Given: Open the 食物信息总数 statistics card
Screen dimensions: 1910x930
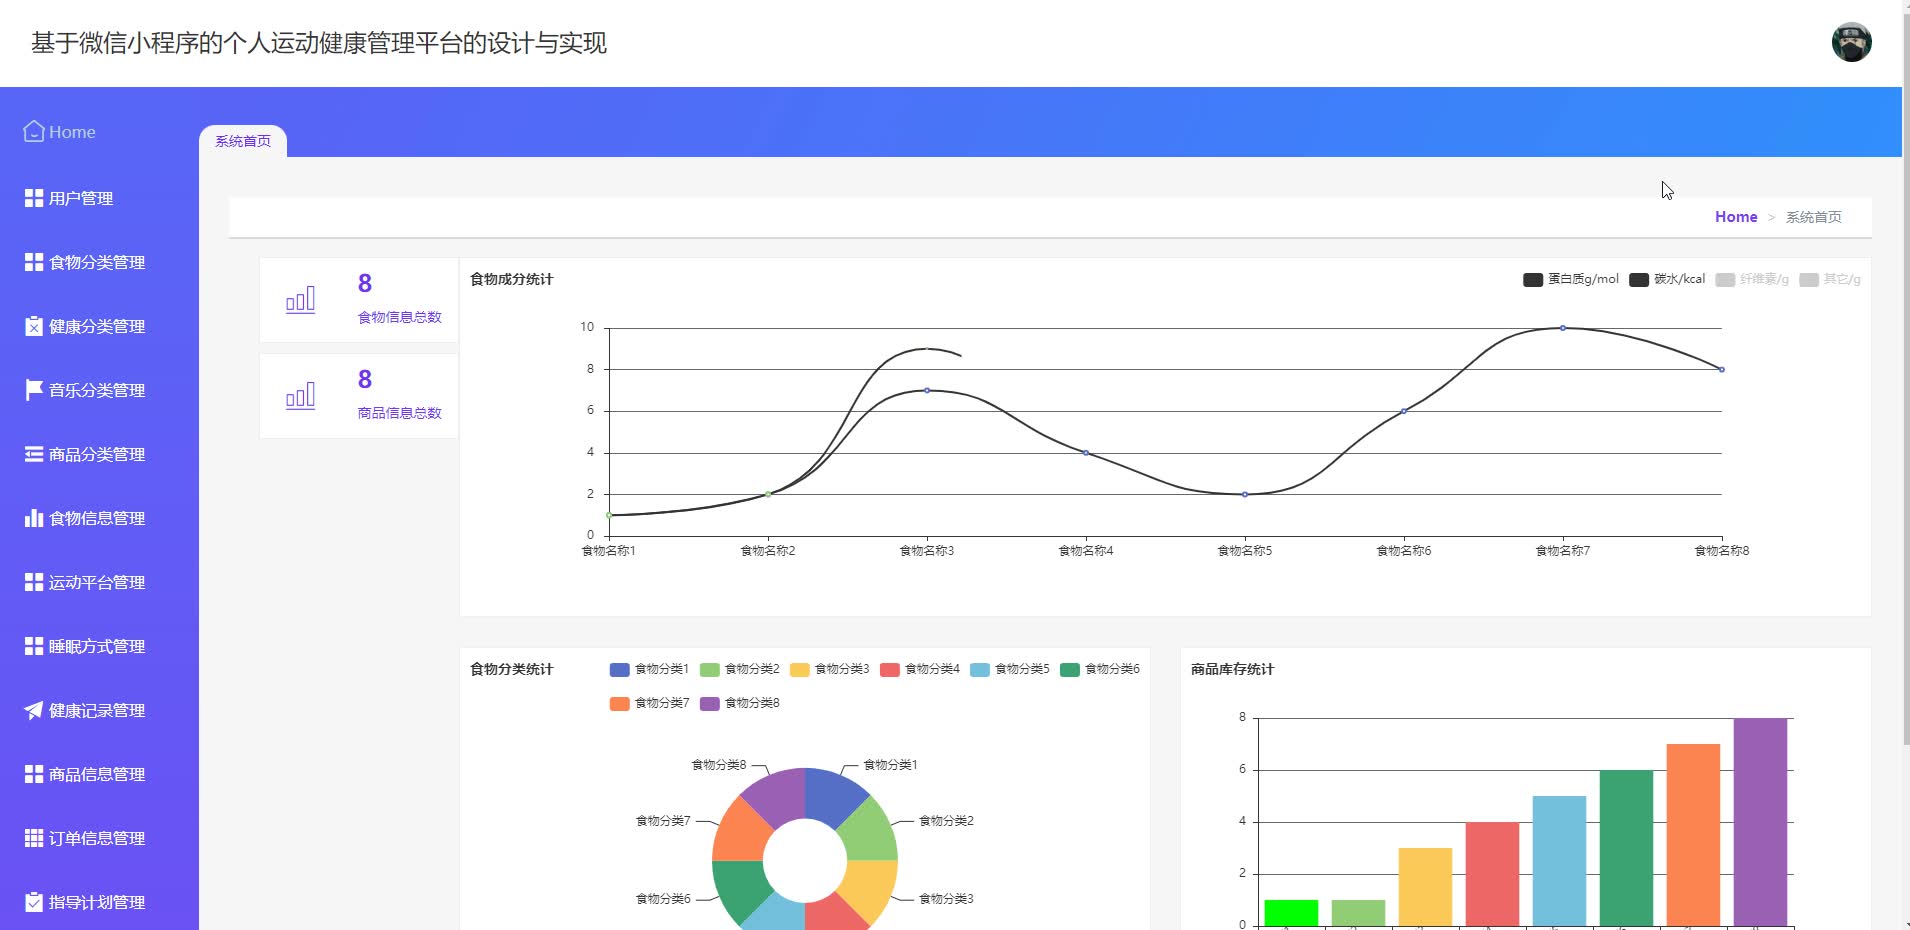Looking at the screenshot, I should [358, 299].
